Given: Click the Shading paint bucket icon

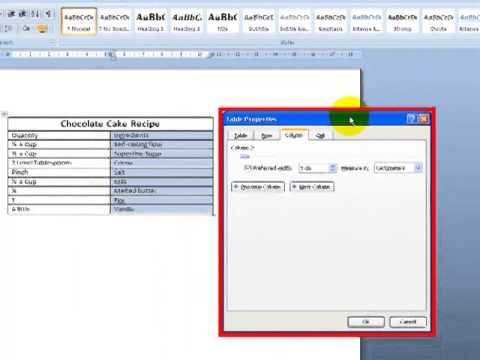Looking at the screenshot, I should (x=26, y=29).
